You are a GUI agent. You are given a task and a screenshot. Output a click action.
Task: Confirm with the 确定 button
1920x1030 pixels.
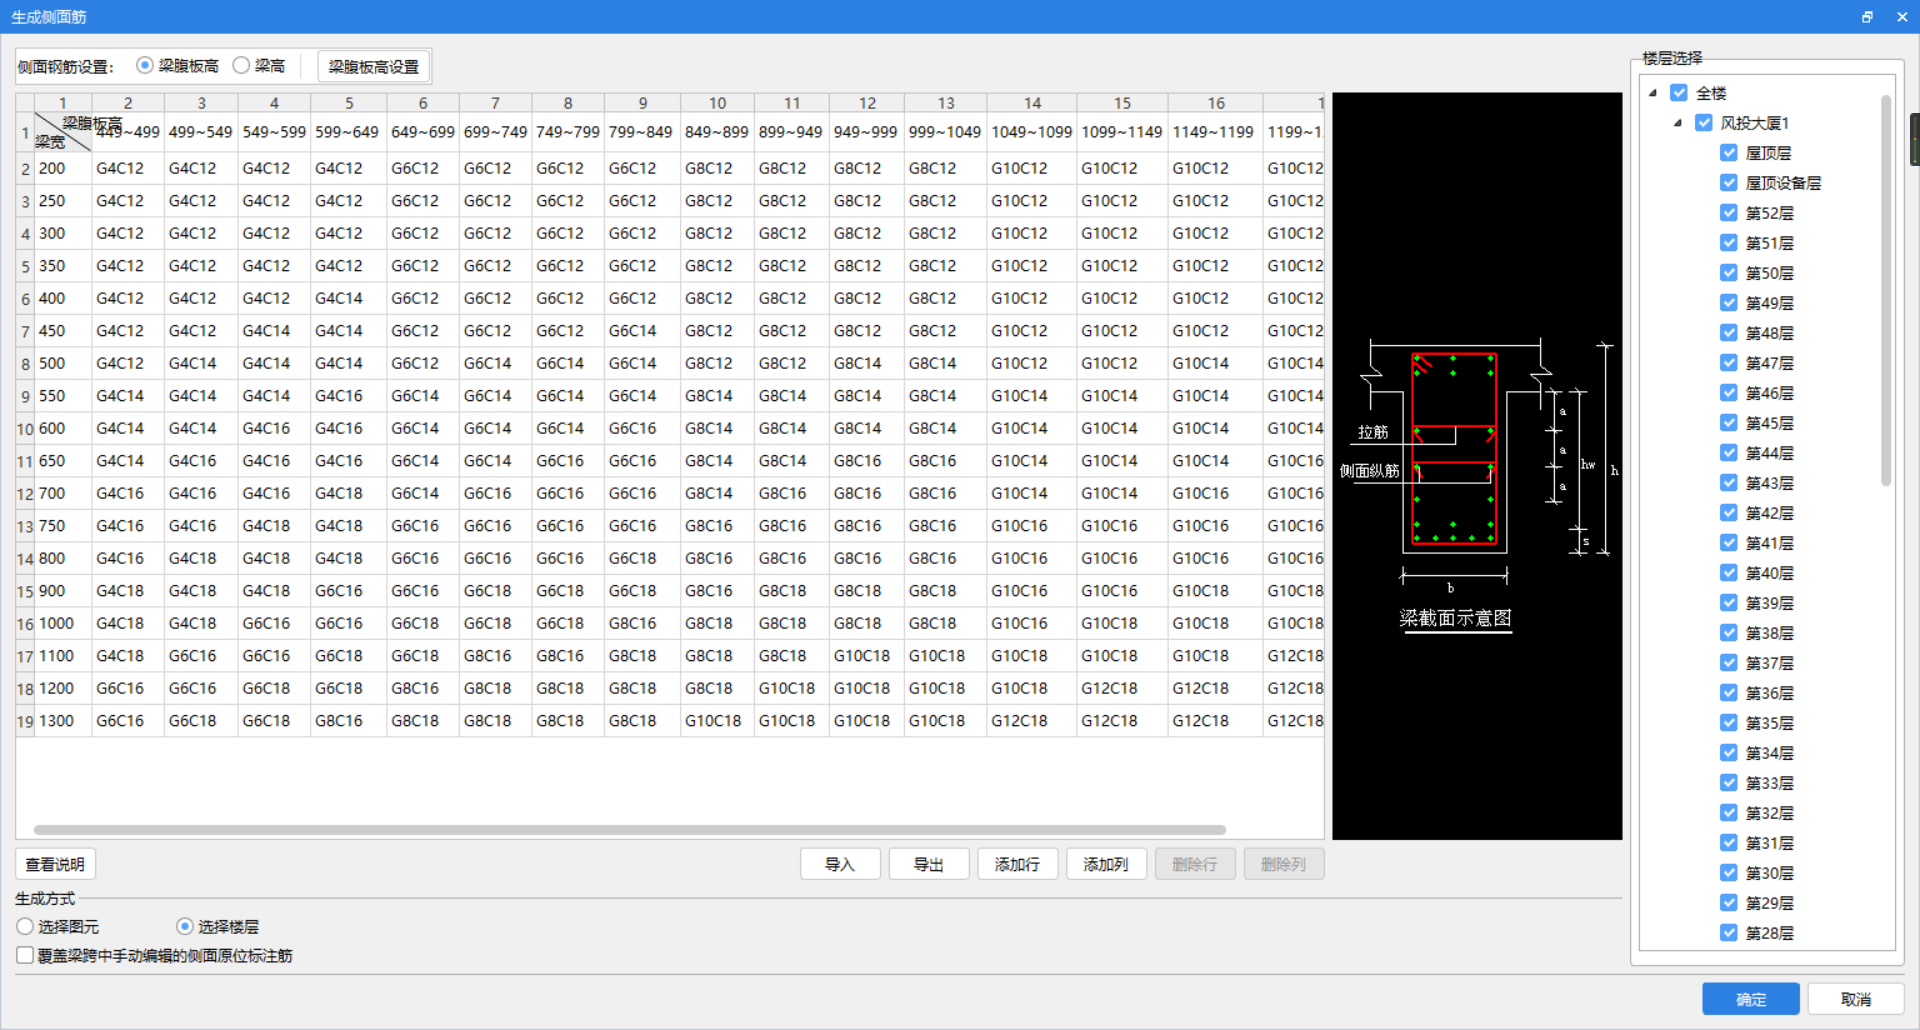click(1751, 999)
